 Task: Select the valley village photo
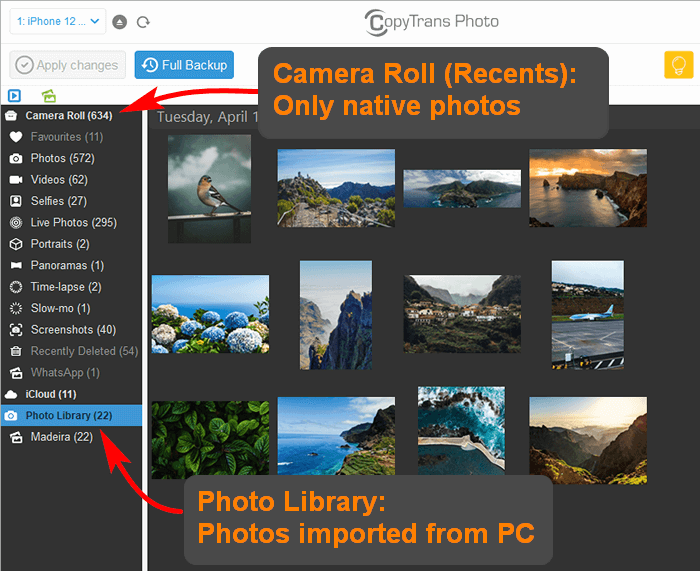click(462, 314)
